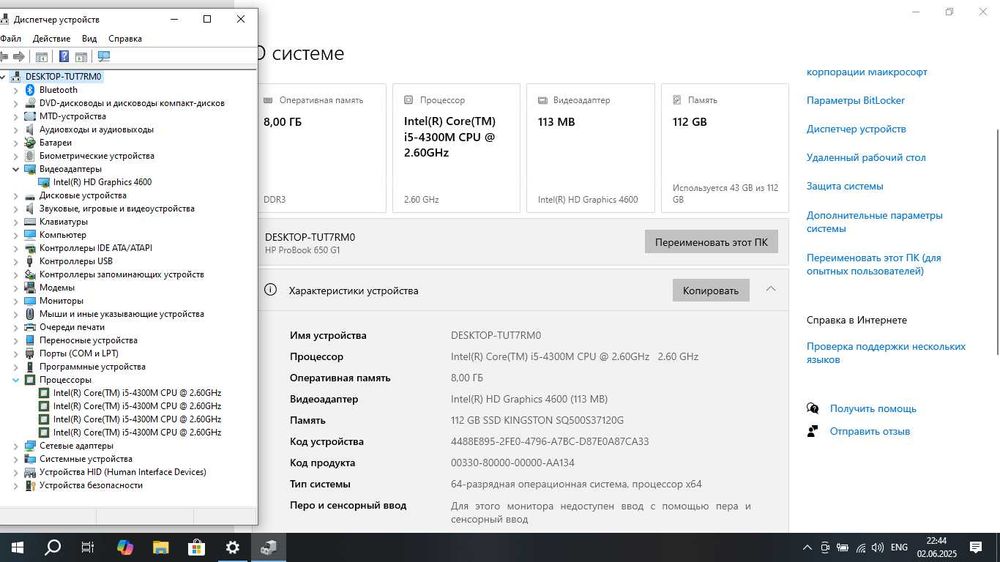Select Устройства HID (Human Interface Devices)
The width and height of the screenshot is (1000, 562).
122,472
